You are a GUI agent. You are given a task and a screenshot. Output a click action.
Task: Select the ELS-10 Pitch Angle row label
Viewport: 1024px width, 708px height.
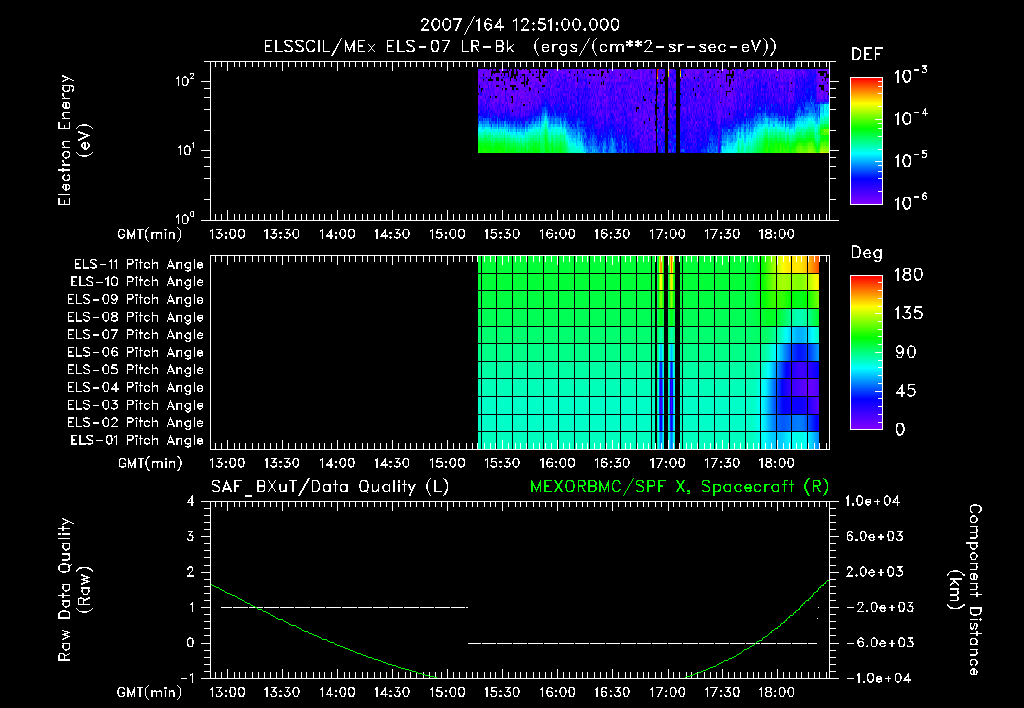(137, 282)
